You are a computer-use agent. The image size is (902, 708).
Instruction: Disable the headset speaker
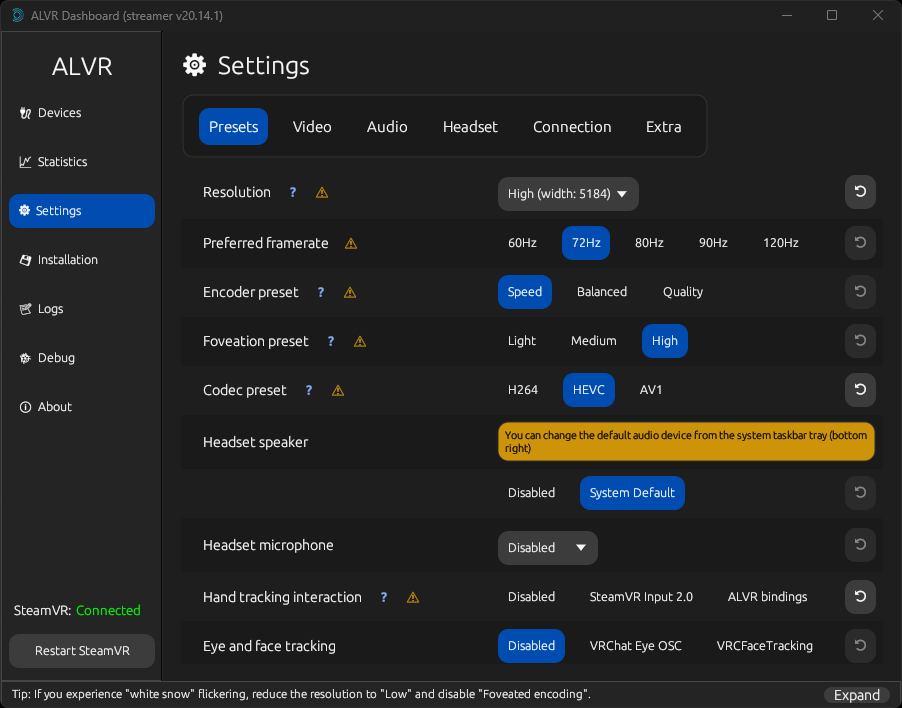pyautogui.click(x=532, y=493)
